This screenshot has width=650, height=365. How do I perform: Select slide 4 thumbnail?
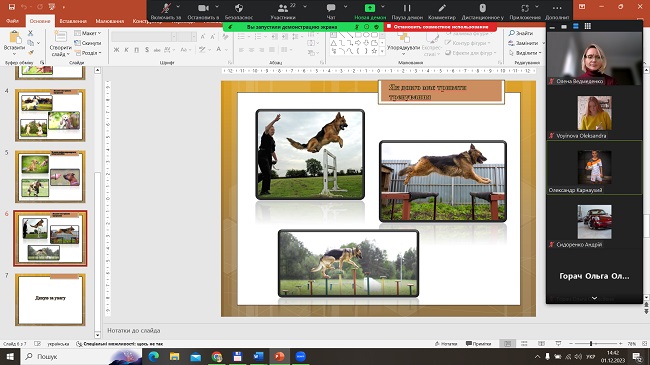[50, 115]
